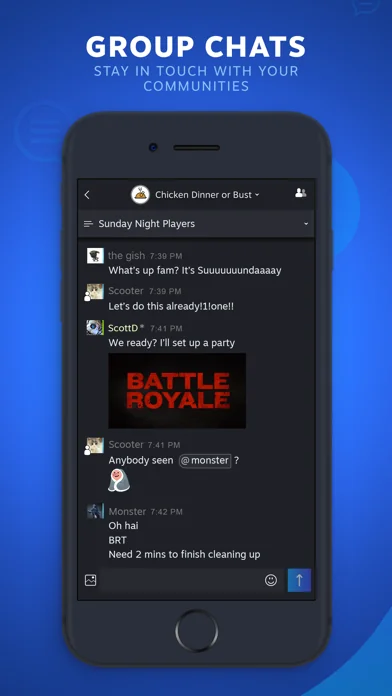Tap the message text input field
This screenshot has height=696, width=392.
[180, 580]
